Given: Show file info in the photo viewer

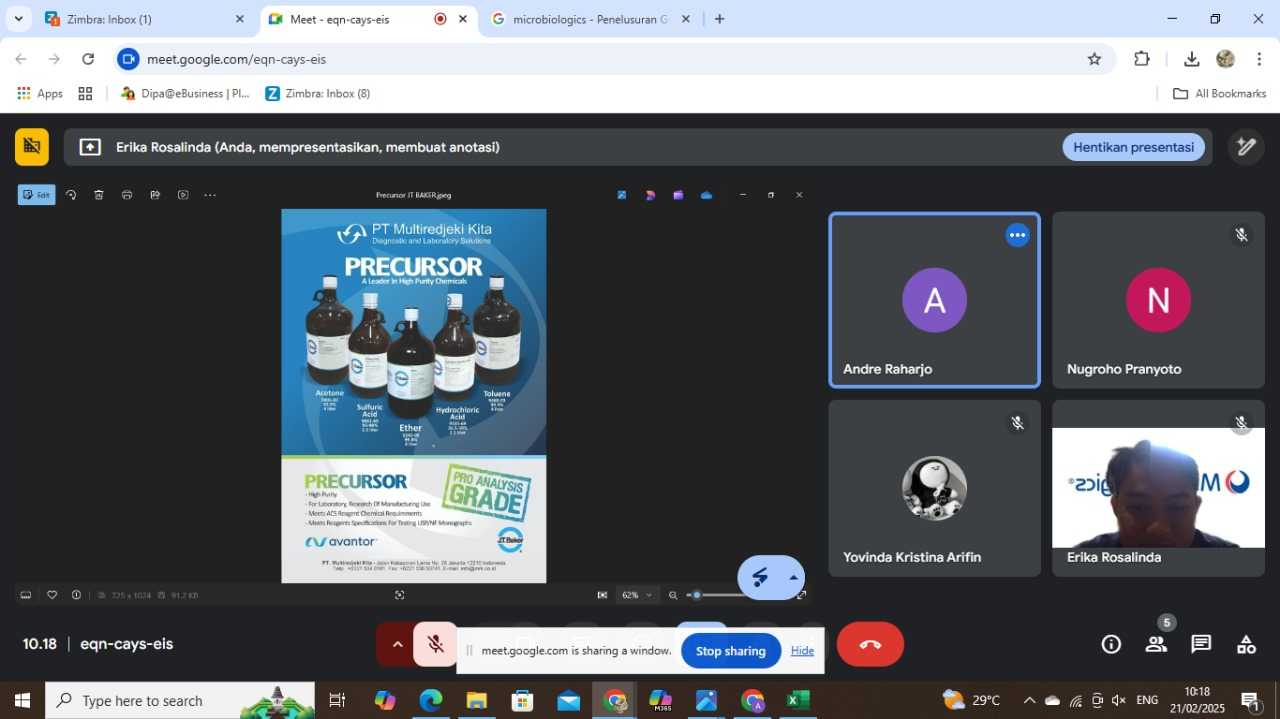Looking at the screenshot, I should pyautogui.click(x=77, y=595).
